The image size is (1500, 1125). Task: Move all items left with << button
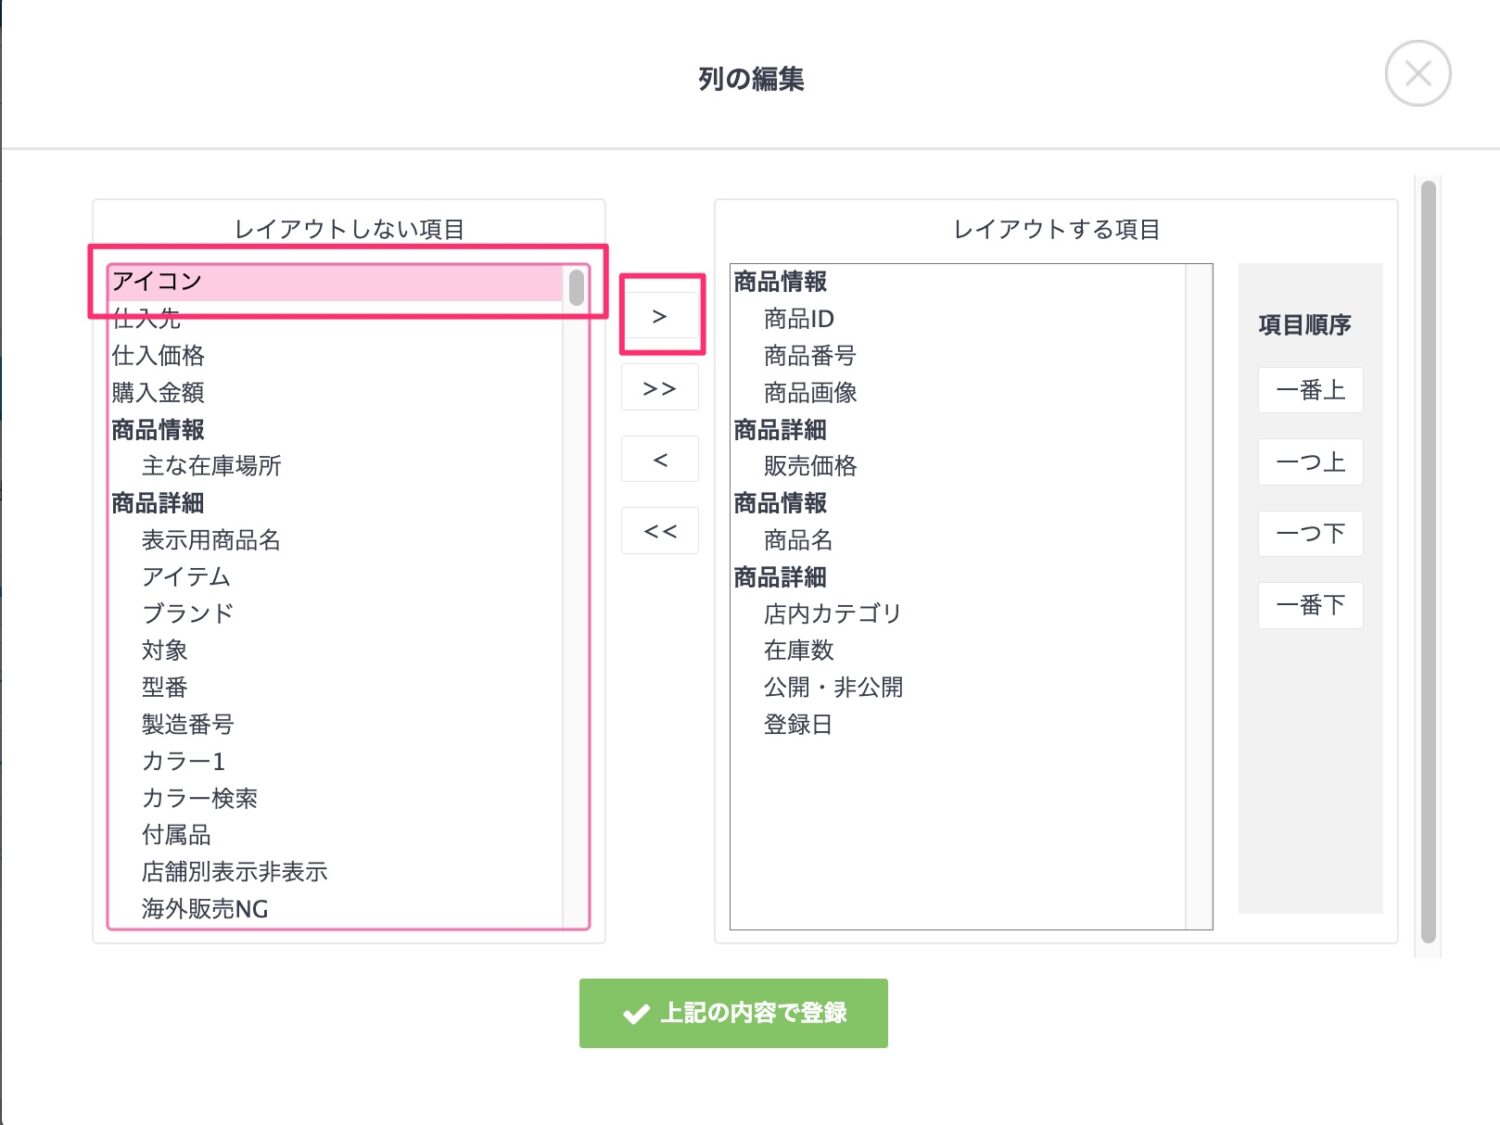click(x=660, y=531)
